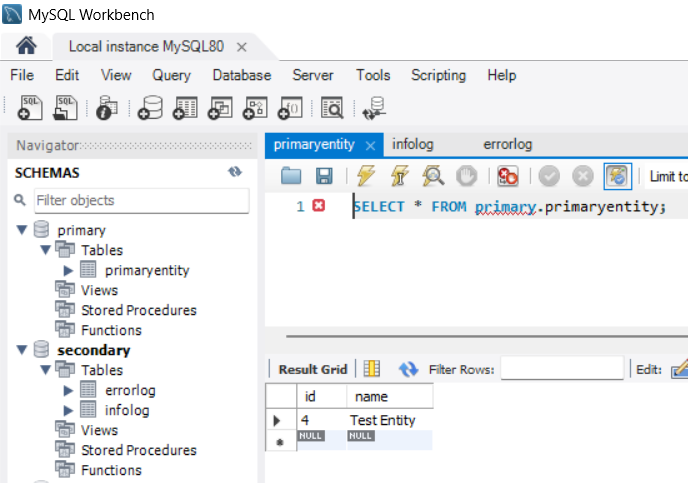Image resolution: width=688 pixels, height=483 pixels.
Task: Execute the query with lightning bolt
Action: [366, 176]
